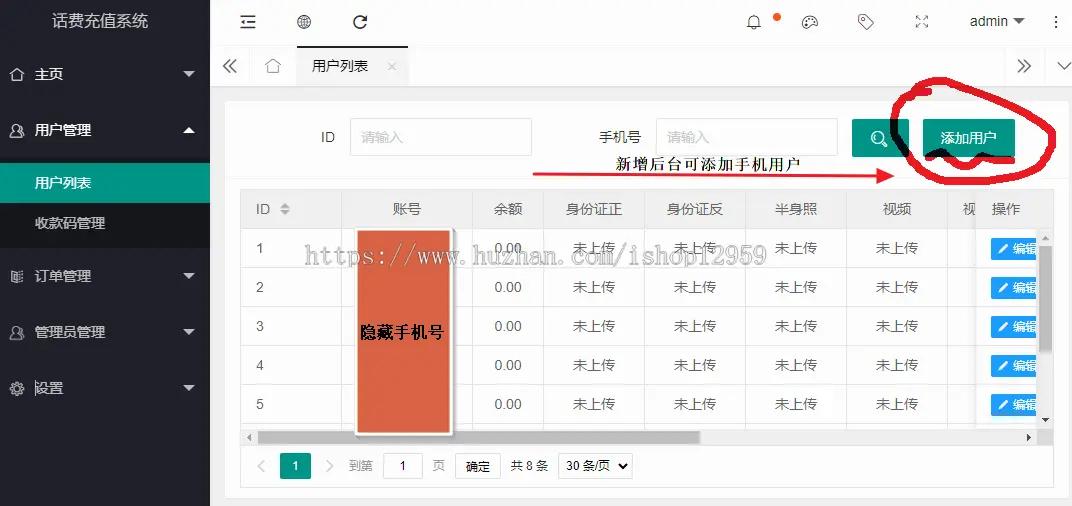Focus the 手机号 input field

pyautogui.click(x=746, y=137)
